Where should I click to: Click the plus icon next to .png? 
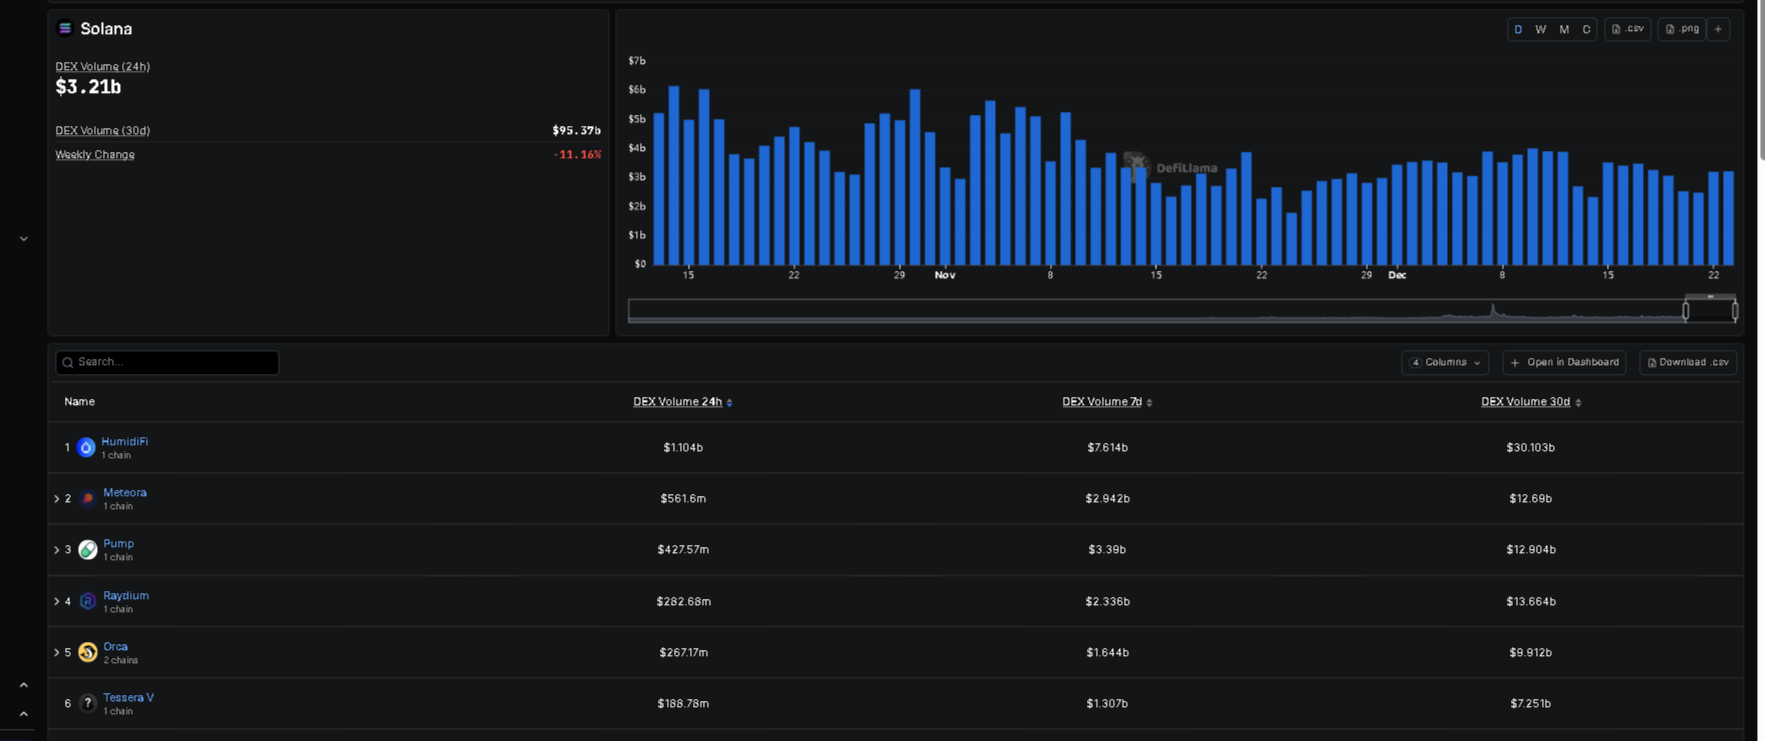1718,29
